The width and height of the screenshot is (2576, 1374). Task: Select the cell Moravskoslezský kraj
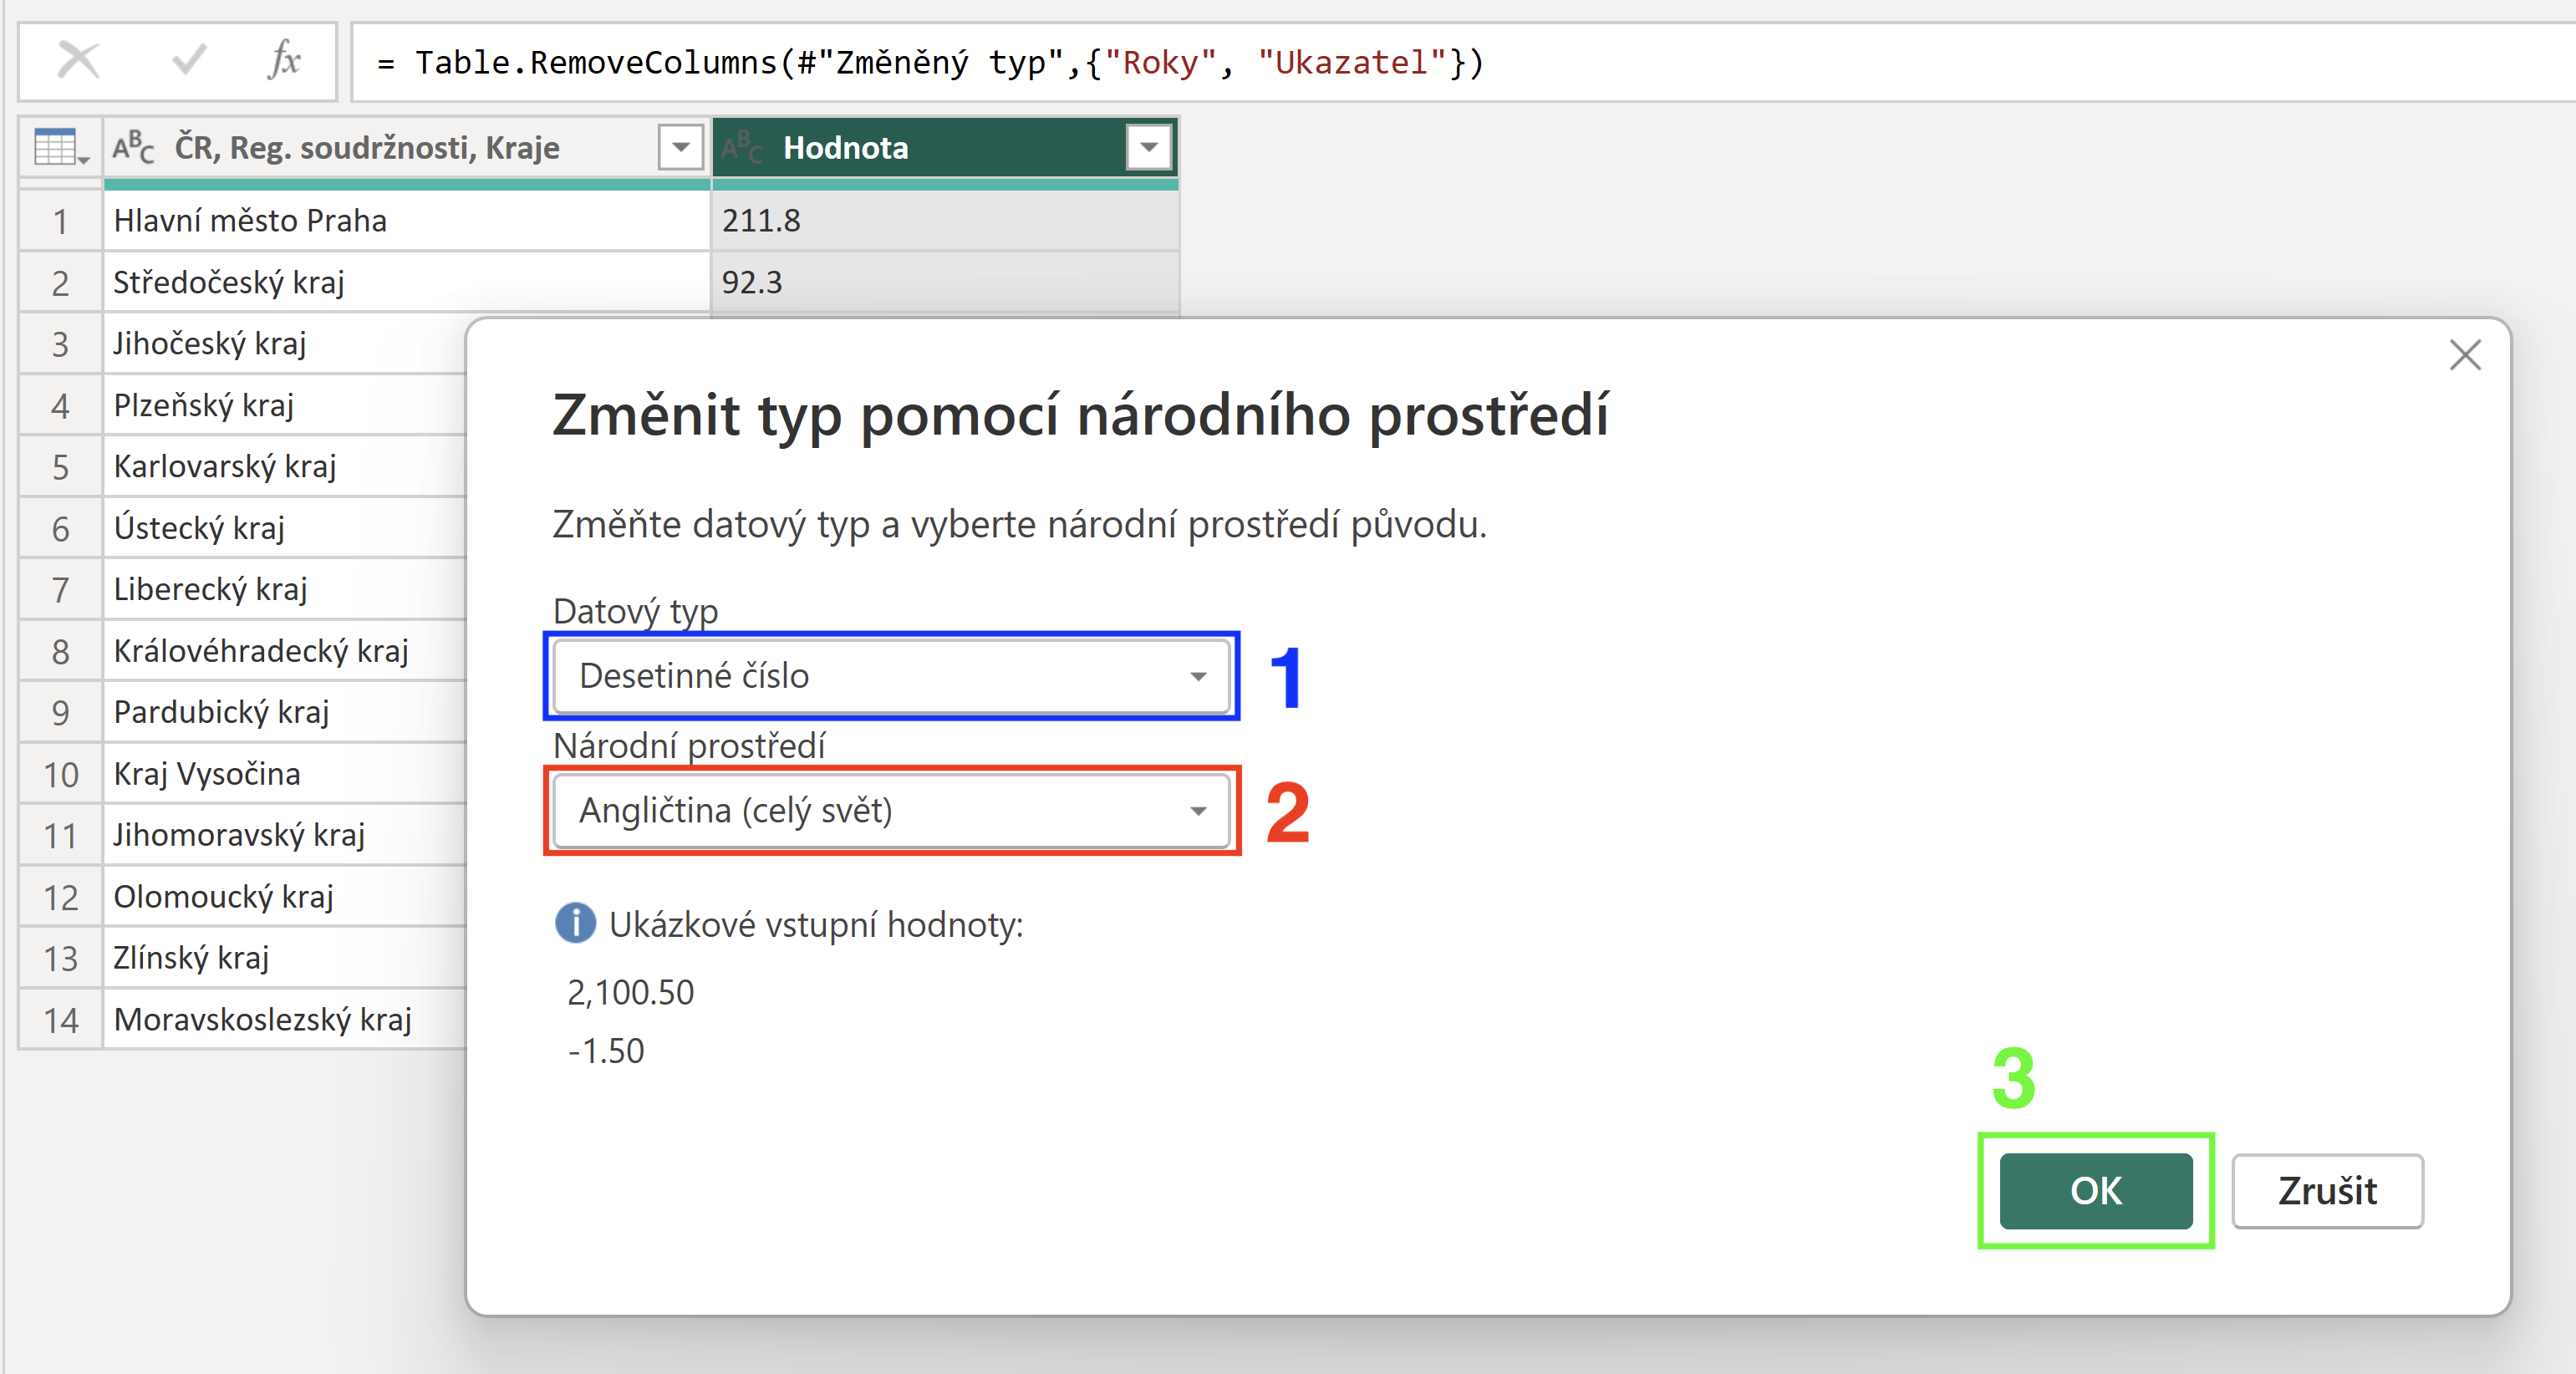pyautogui.click(x=285, y=1020)
